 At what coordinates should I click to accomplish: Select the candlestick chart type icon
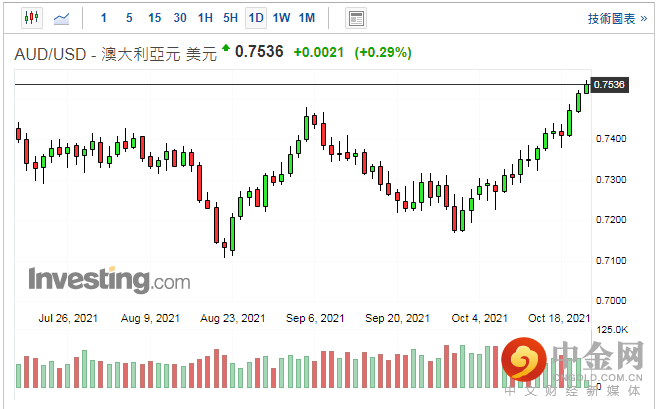pos(32,18)
